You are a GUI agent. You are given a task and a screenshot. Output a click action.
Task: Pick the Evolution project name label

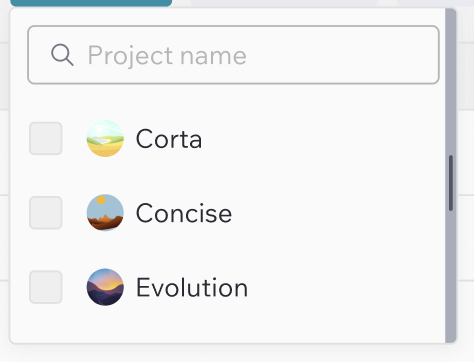[x=192, y=288]
